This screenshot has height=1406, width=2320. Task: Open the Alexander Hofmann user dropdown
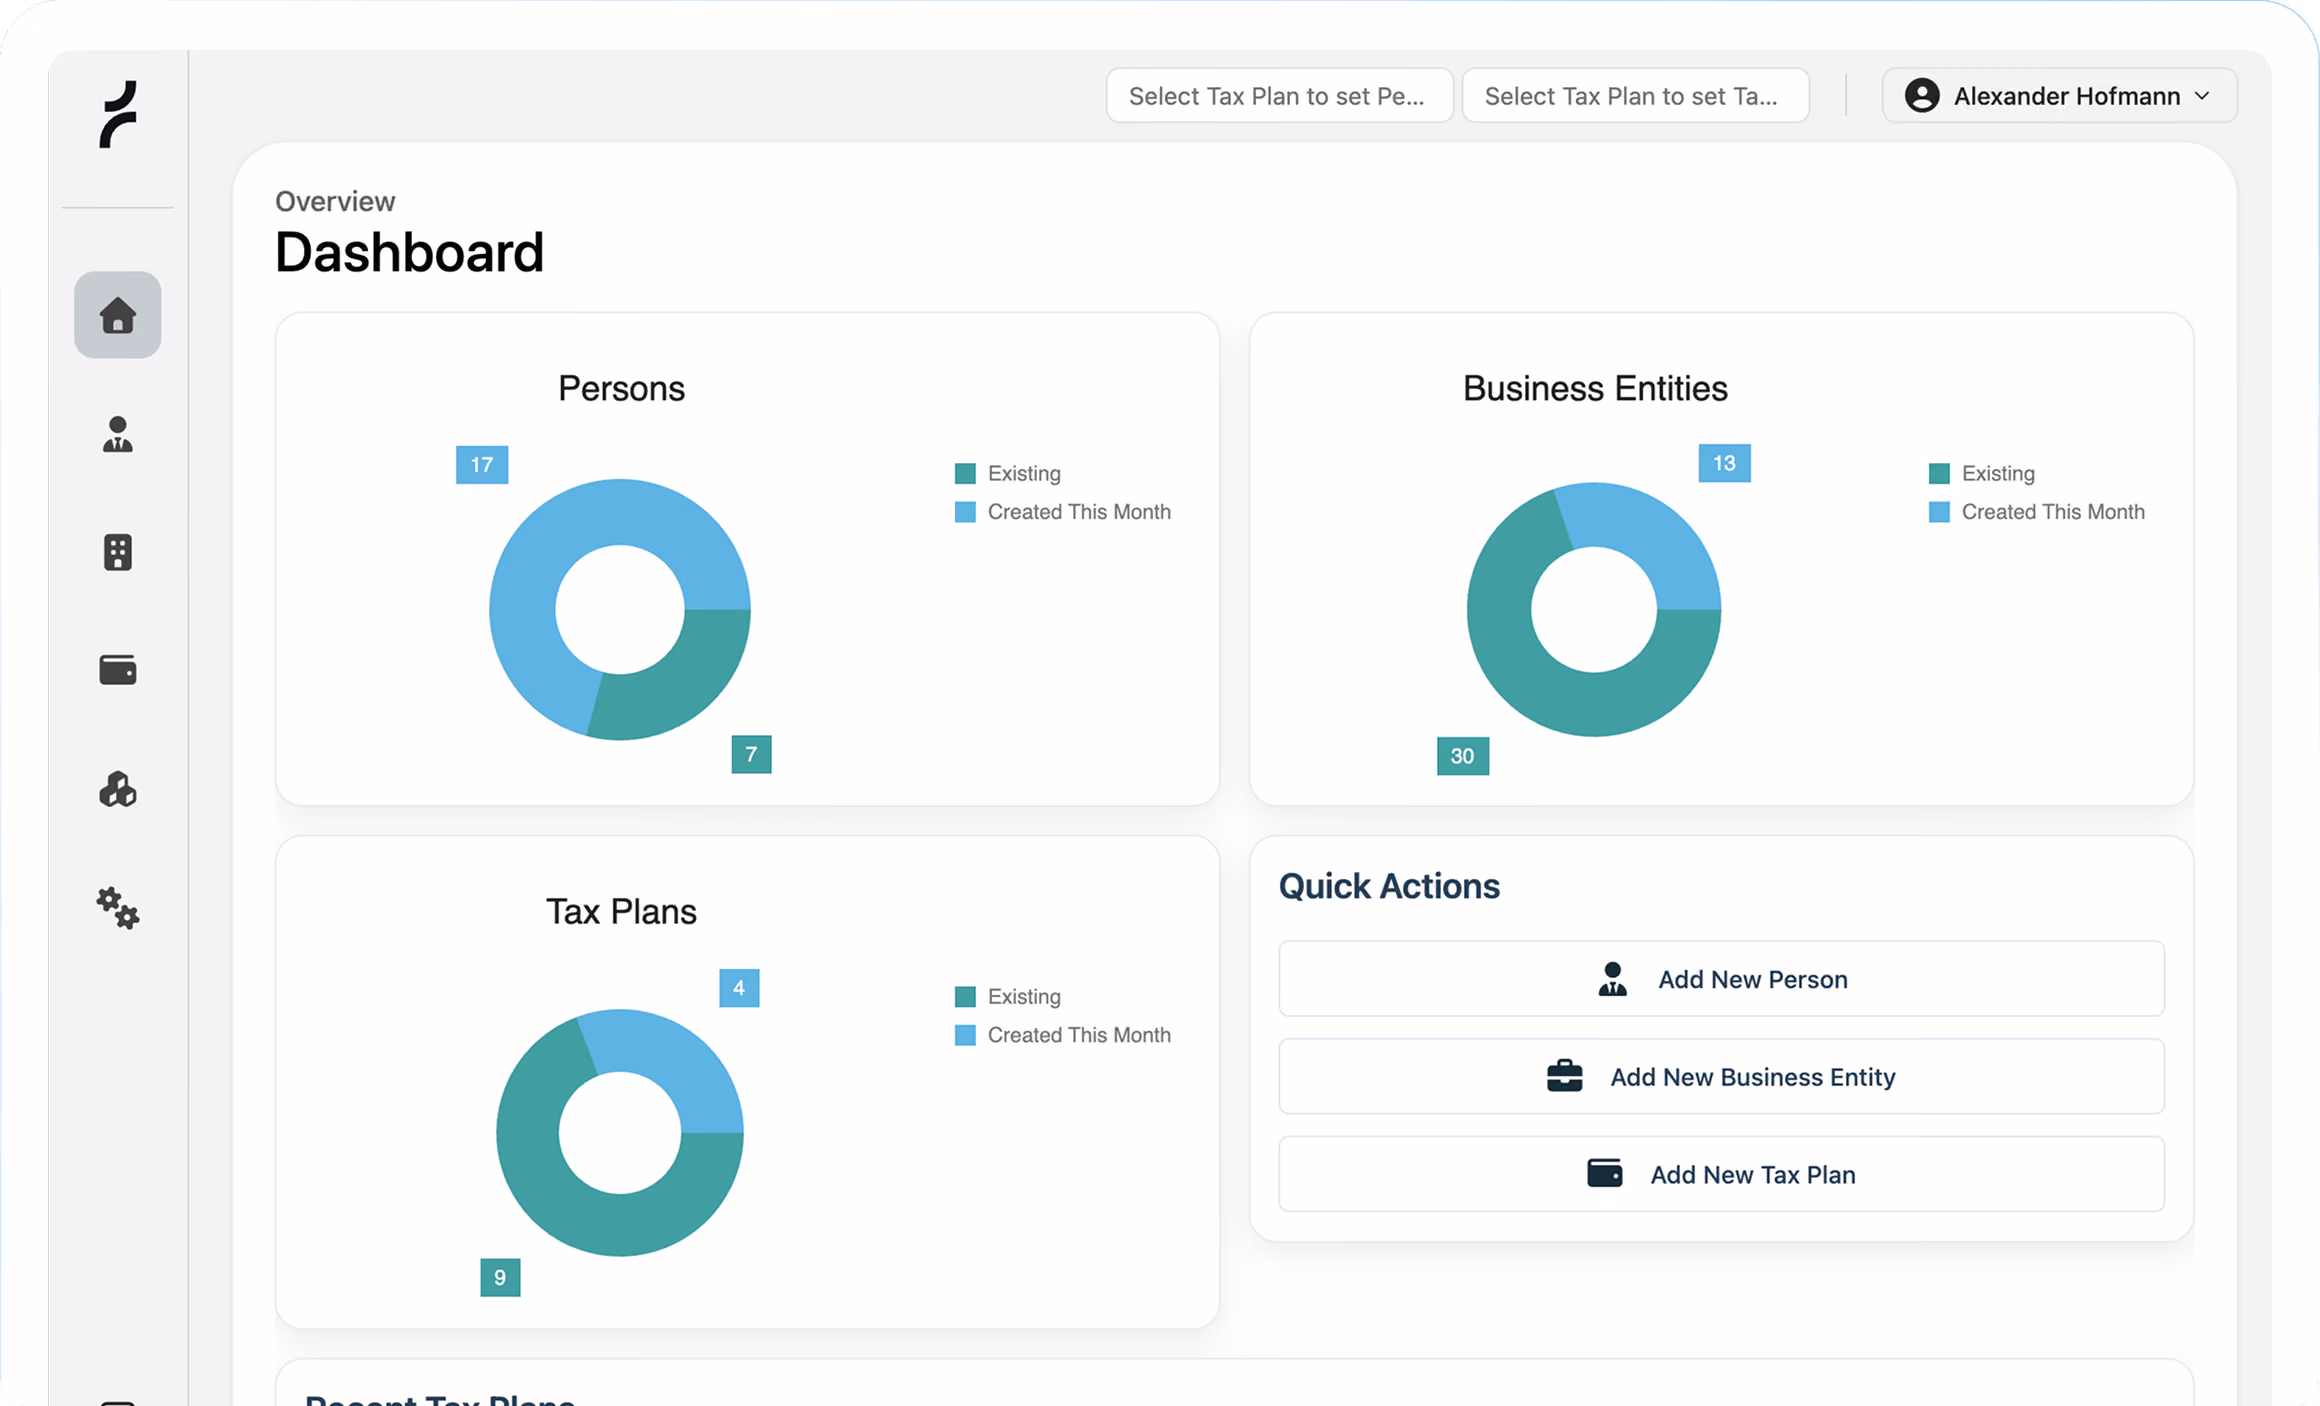pyautogui.click(x=2059, y=96)
